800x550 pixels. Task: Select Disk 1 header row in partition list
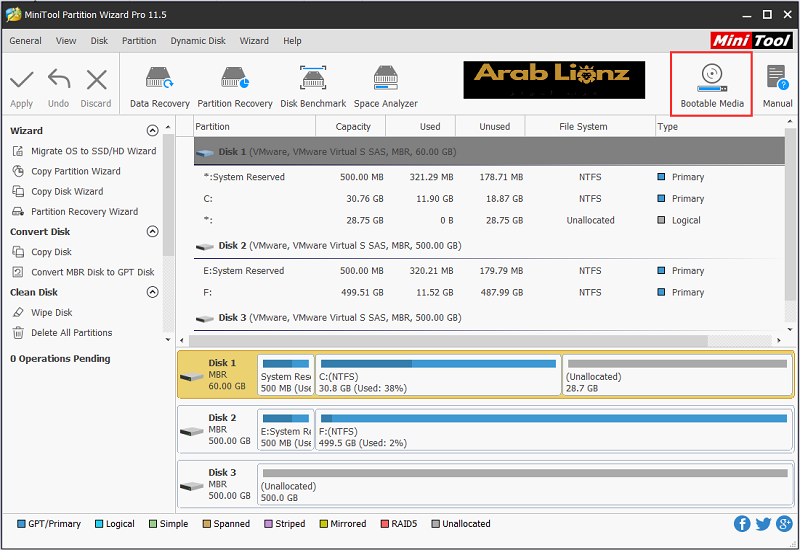click(x=489, y=152)
